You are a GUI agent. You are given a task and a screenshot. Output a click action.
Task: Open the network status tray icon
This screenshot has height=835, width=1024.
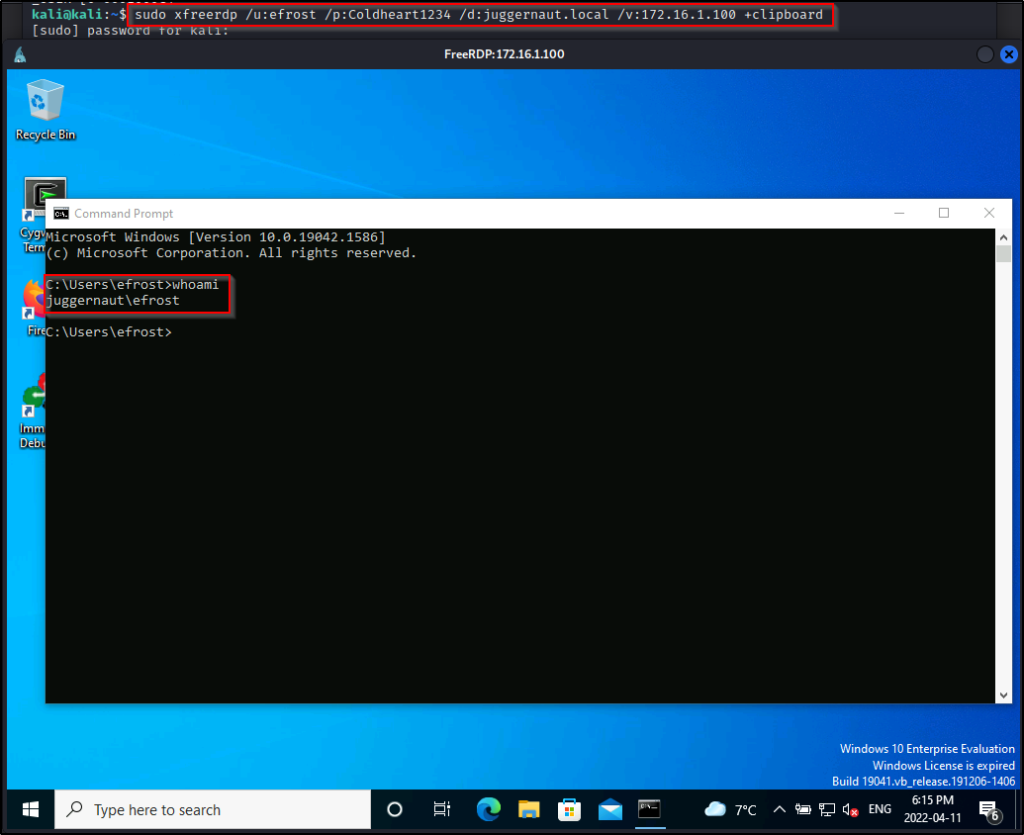click(x=827, y=809)
